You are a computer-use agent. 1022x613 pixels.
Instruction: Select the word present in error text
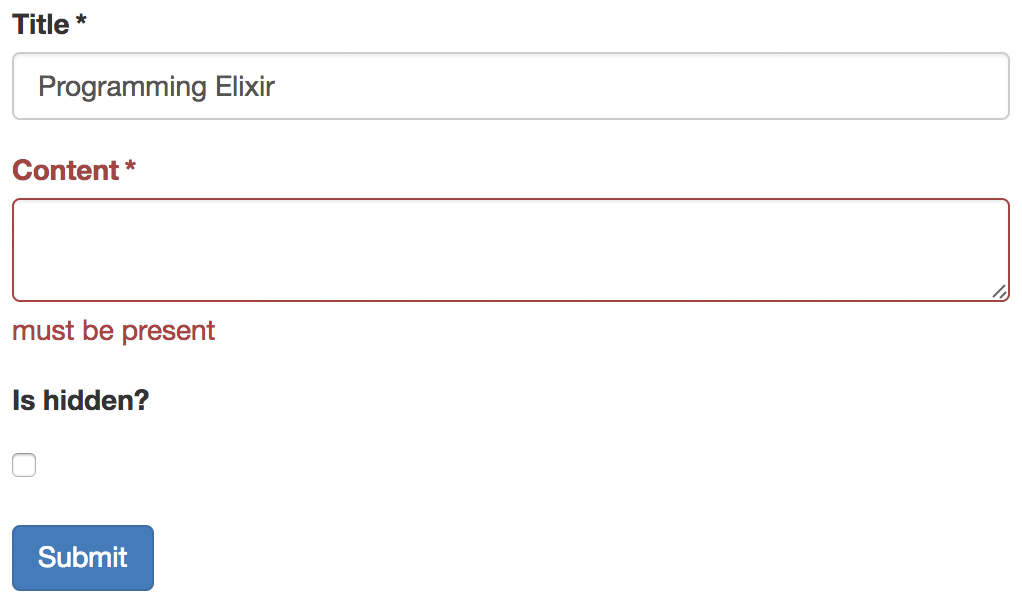pos(168,332)
